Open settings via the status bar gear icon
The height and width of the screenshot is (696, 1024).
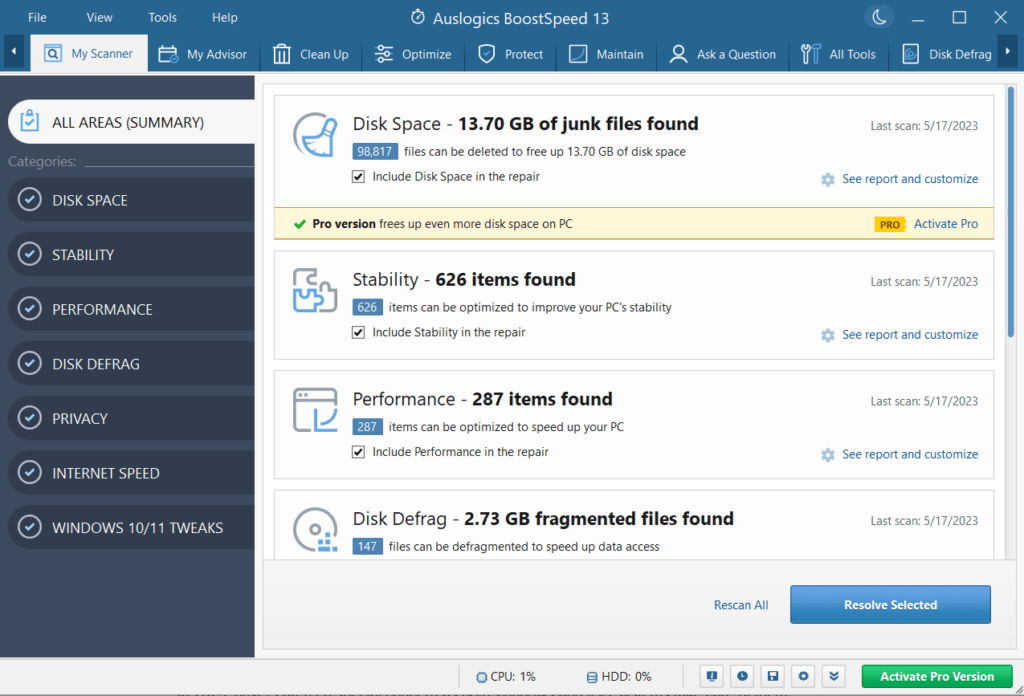point(803,676)
